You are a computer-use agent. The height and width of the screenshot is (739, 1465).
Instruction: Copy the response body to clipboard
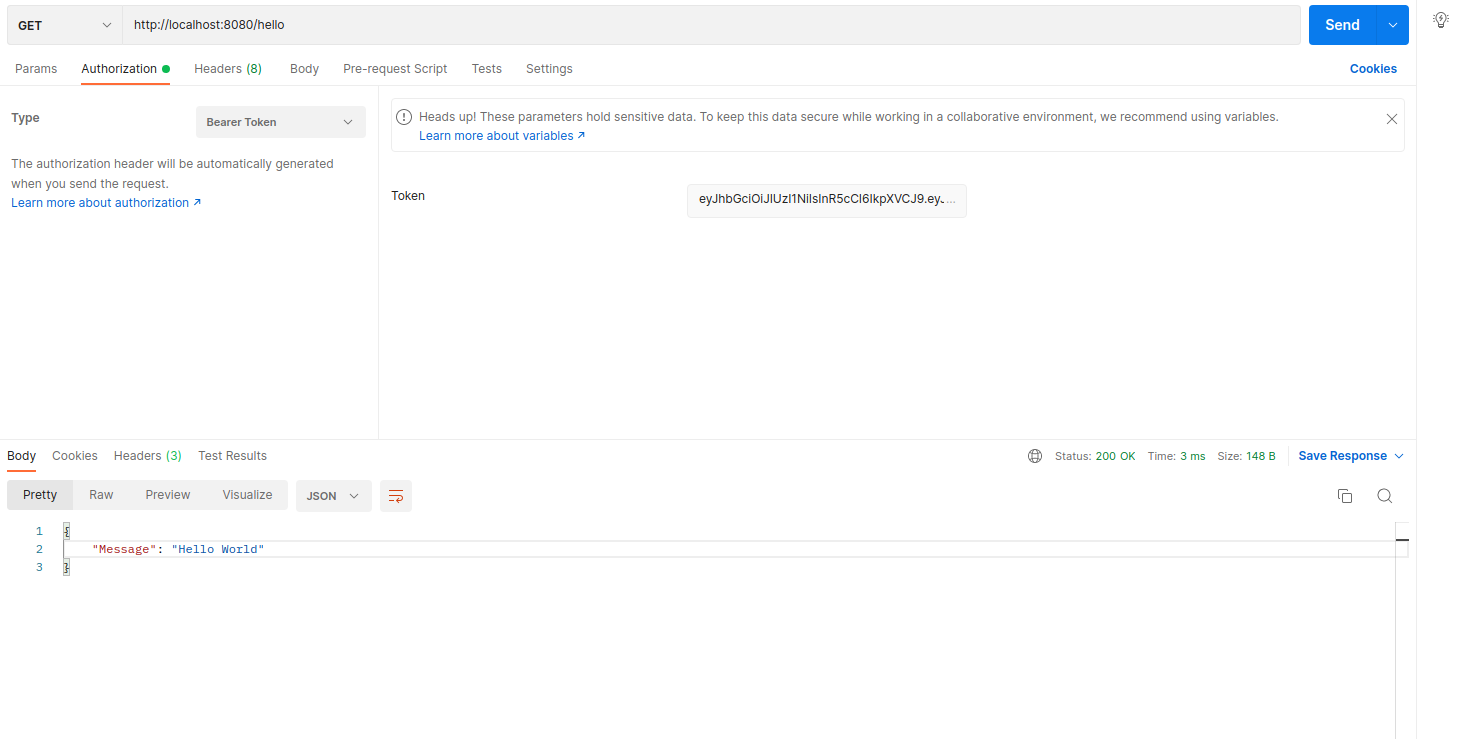pos(1344,495)
